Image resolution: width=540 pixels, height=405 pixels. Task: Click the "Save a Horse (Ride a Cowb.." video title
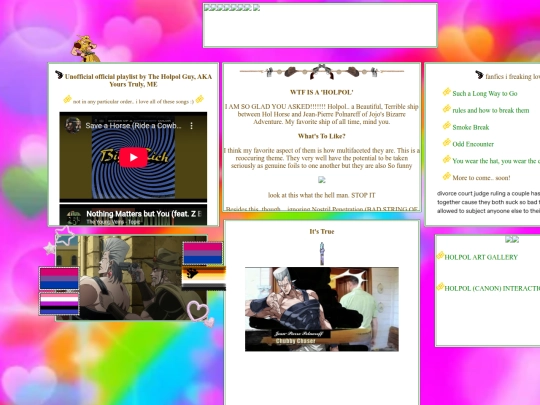click(x=133, y=126)
